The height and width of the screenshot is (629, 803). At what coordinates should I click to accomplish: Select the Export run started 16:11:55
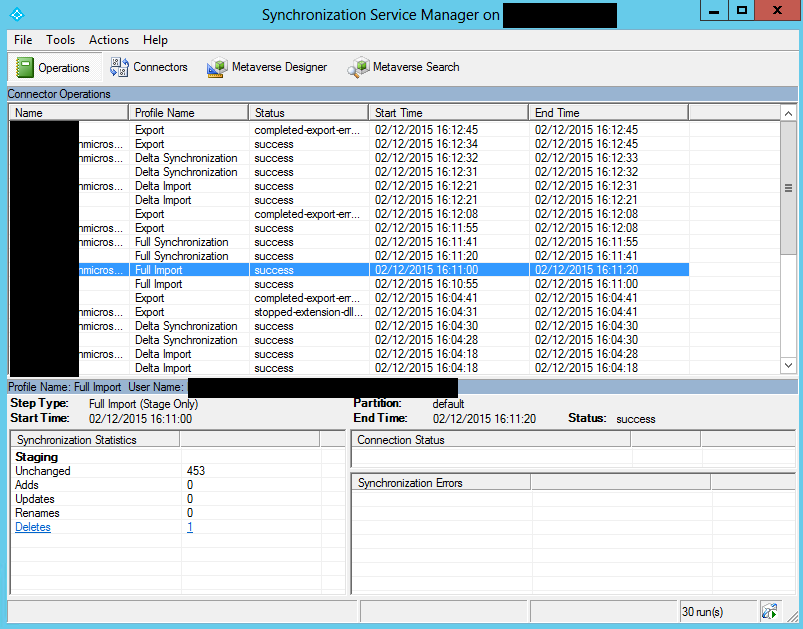point(349,228)
